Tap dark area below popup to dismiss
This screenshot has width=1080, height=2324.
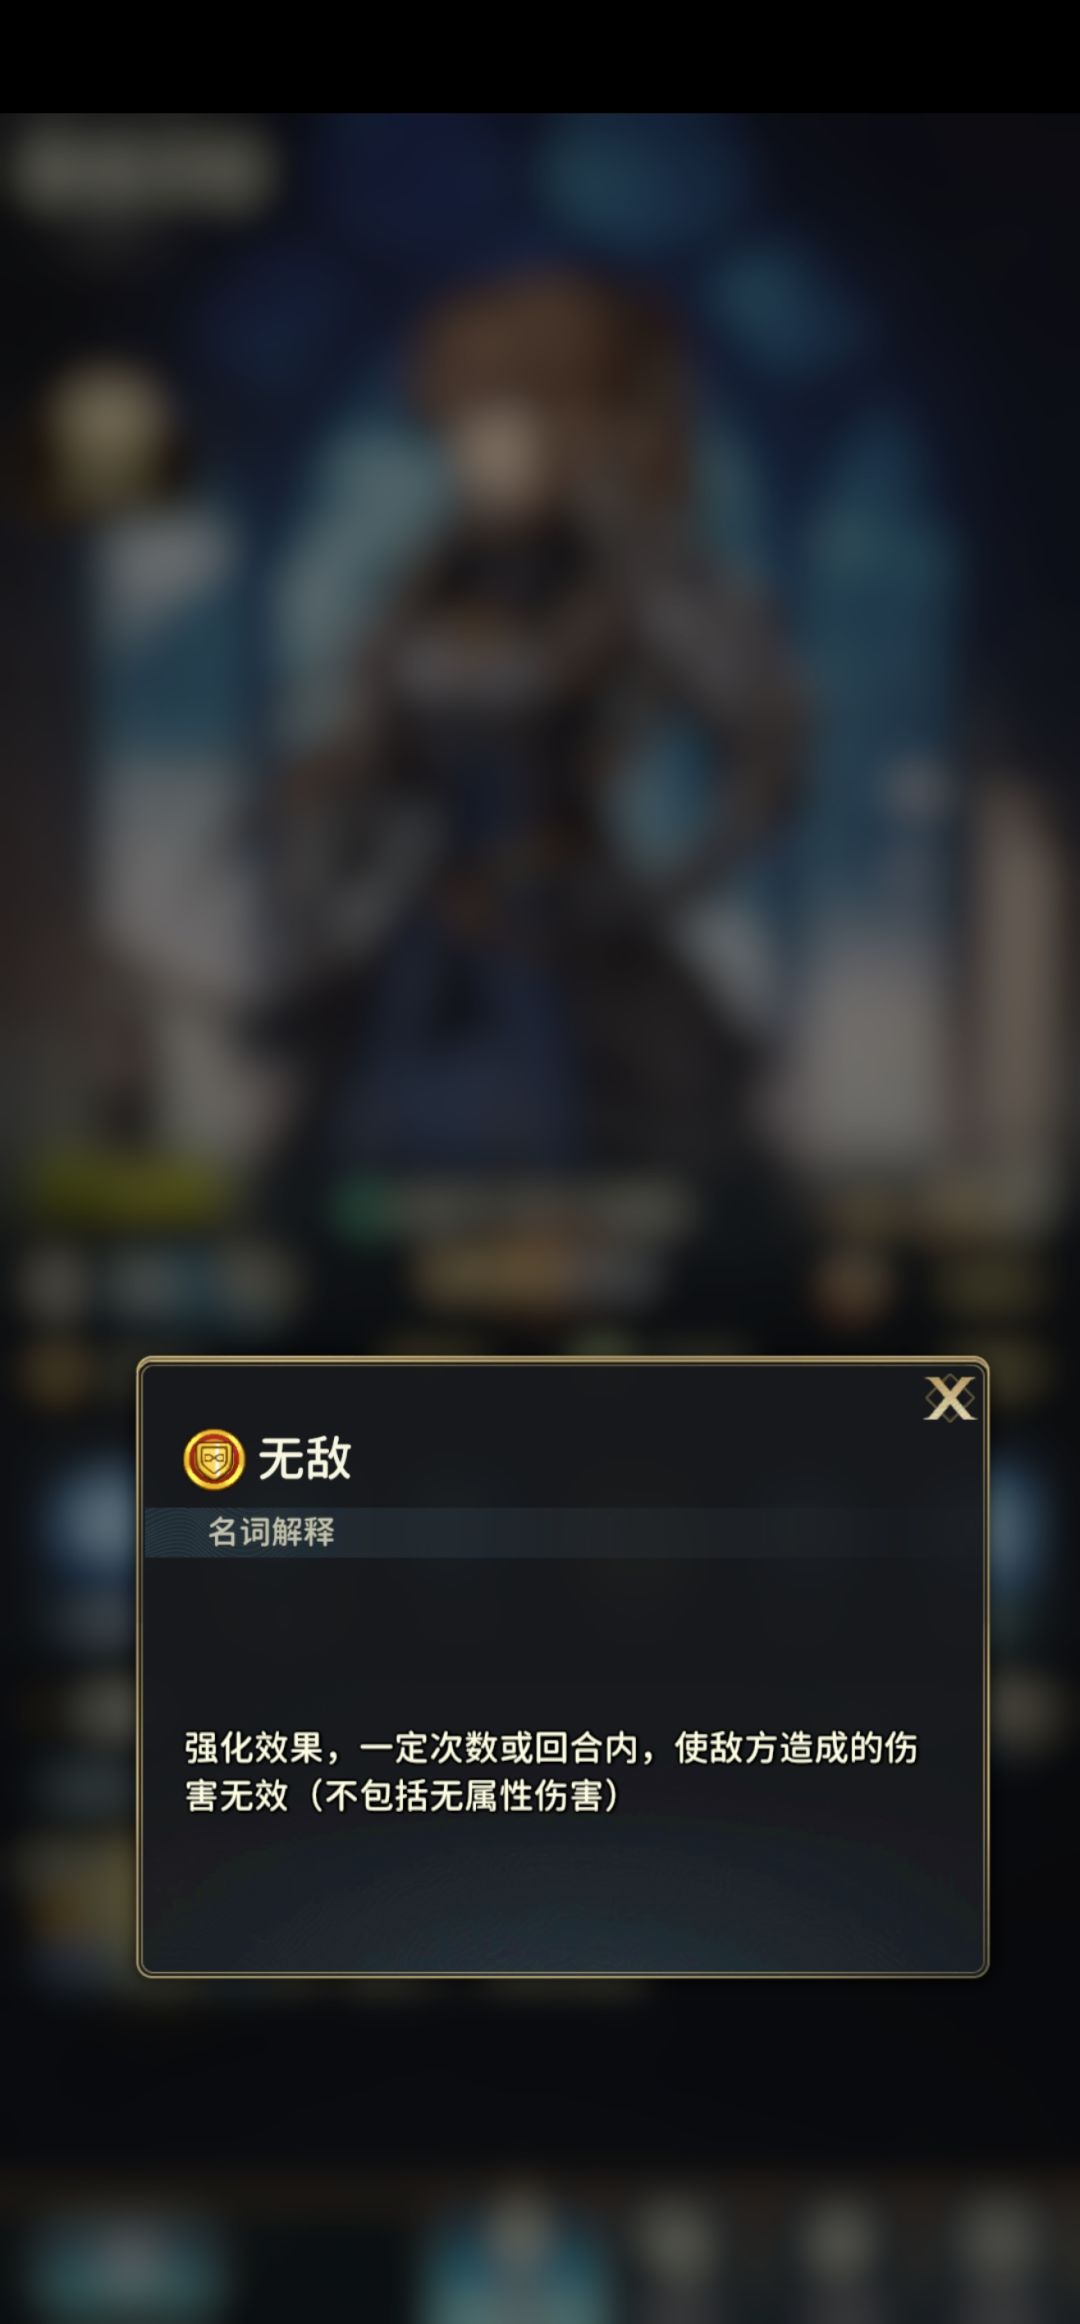tap(540, 2080)
